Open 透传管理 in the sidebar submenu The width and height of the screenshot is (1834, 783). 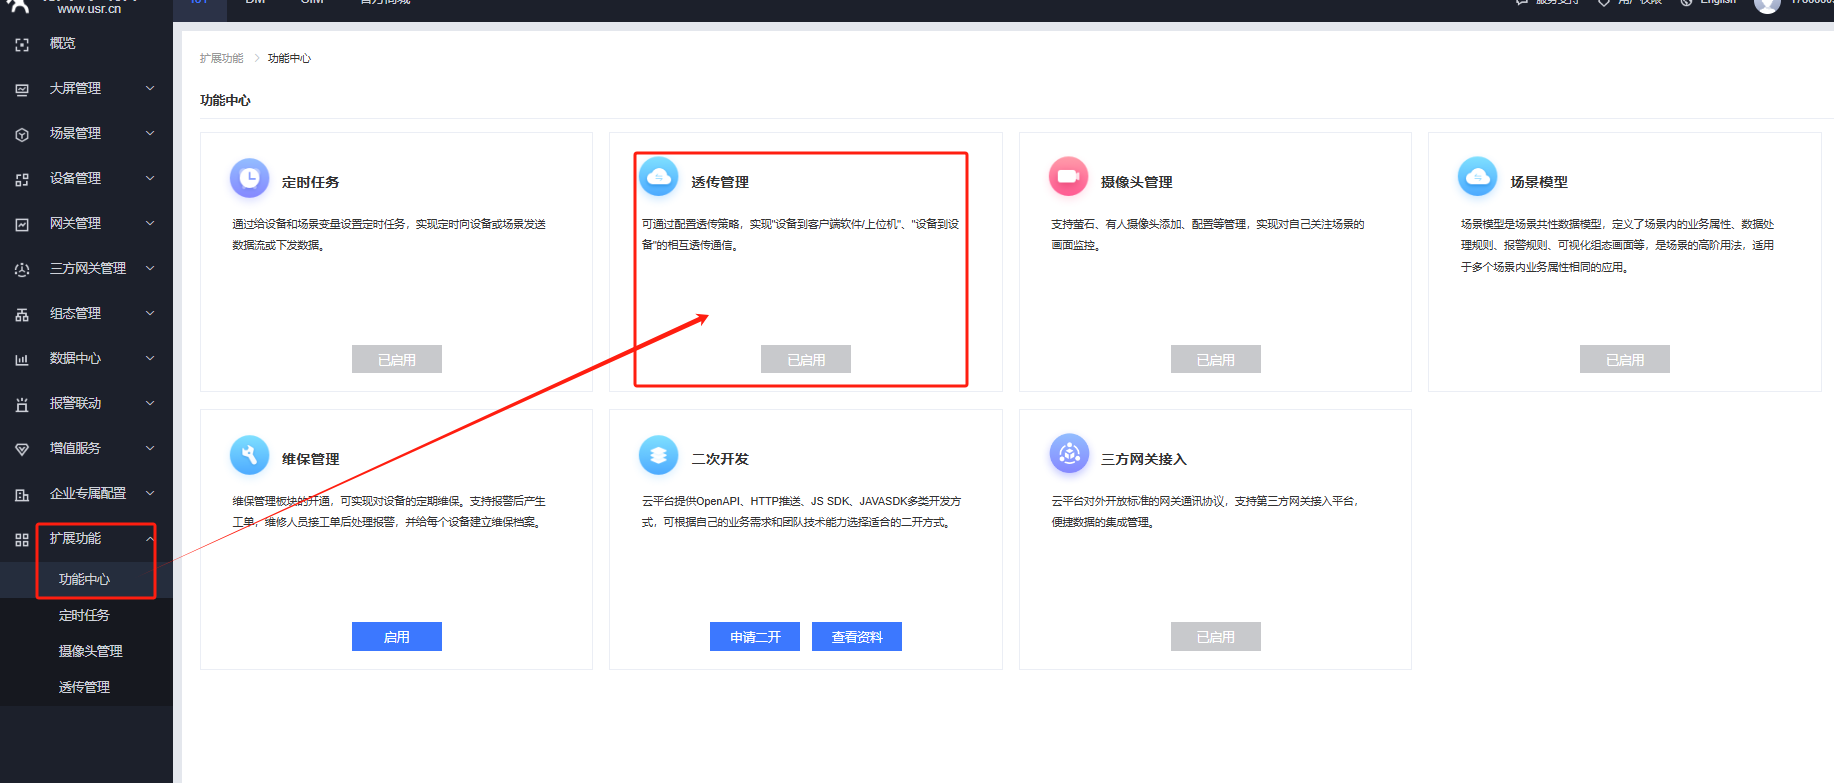[x=85, y=688]
